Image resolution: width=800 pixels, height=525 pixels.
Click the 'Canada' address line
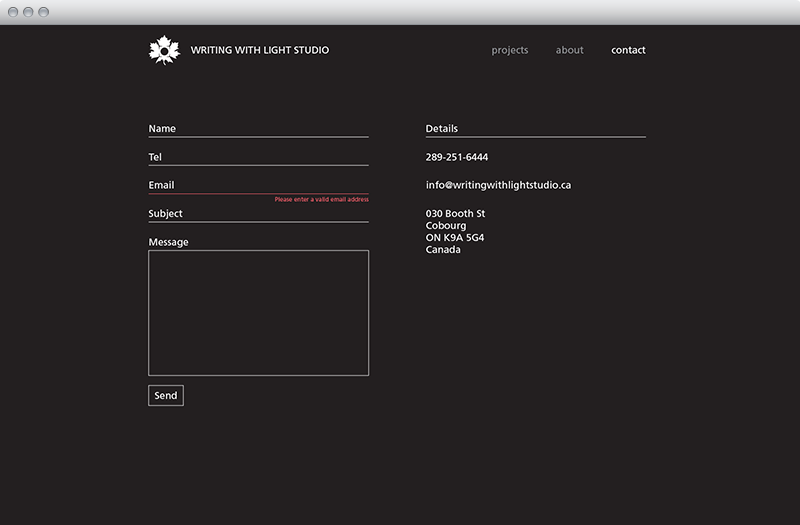[x=443, y=249]
